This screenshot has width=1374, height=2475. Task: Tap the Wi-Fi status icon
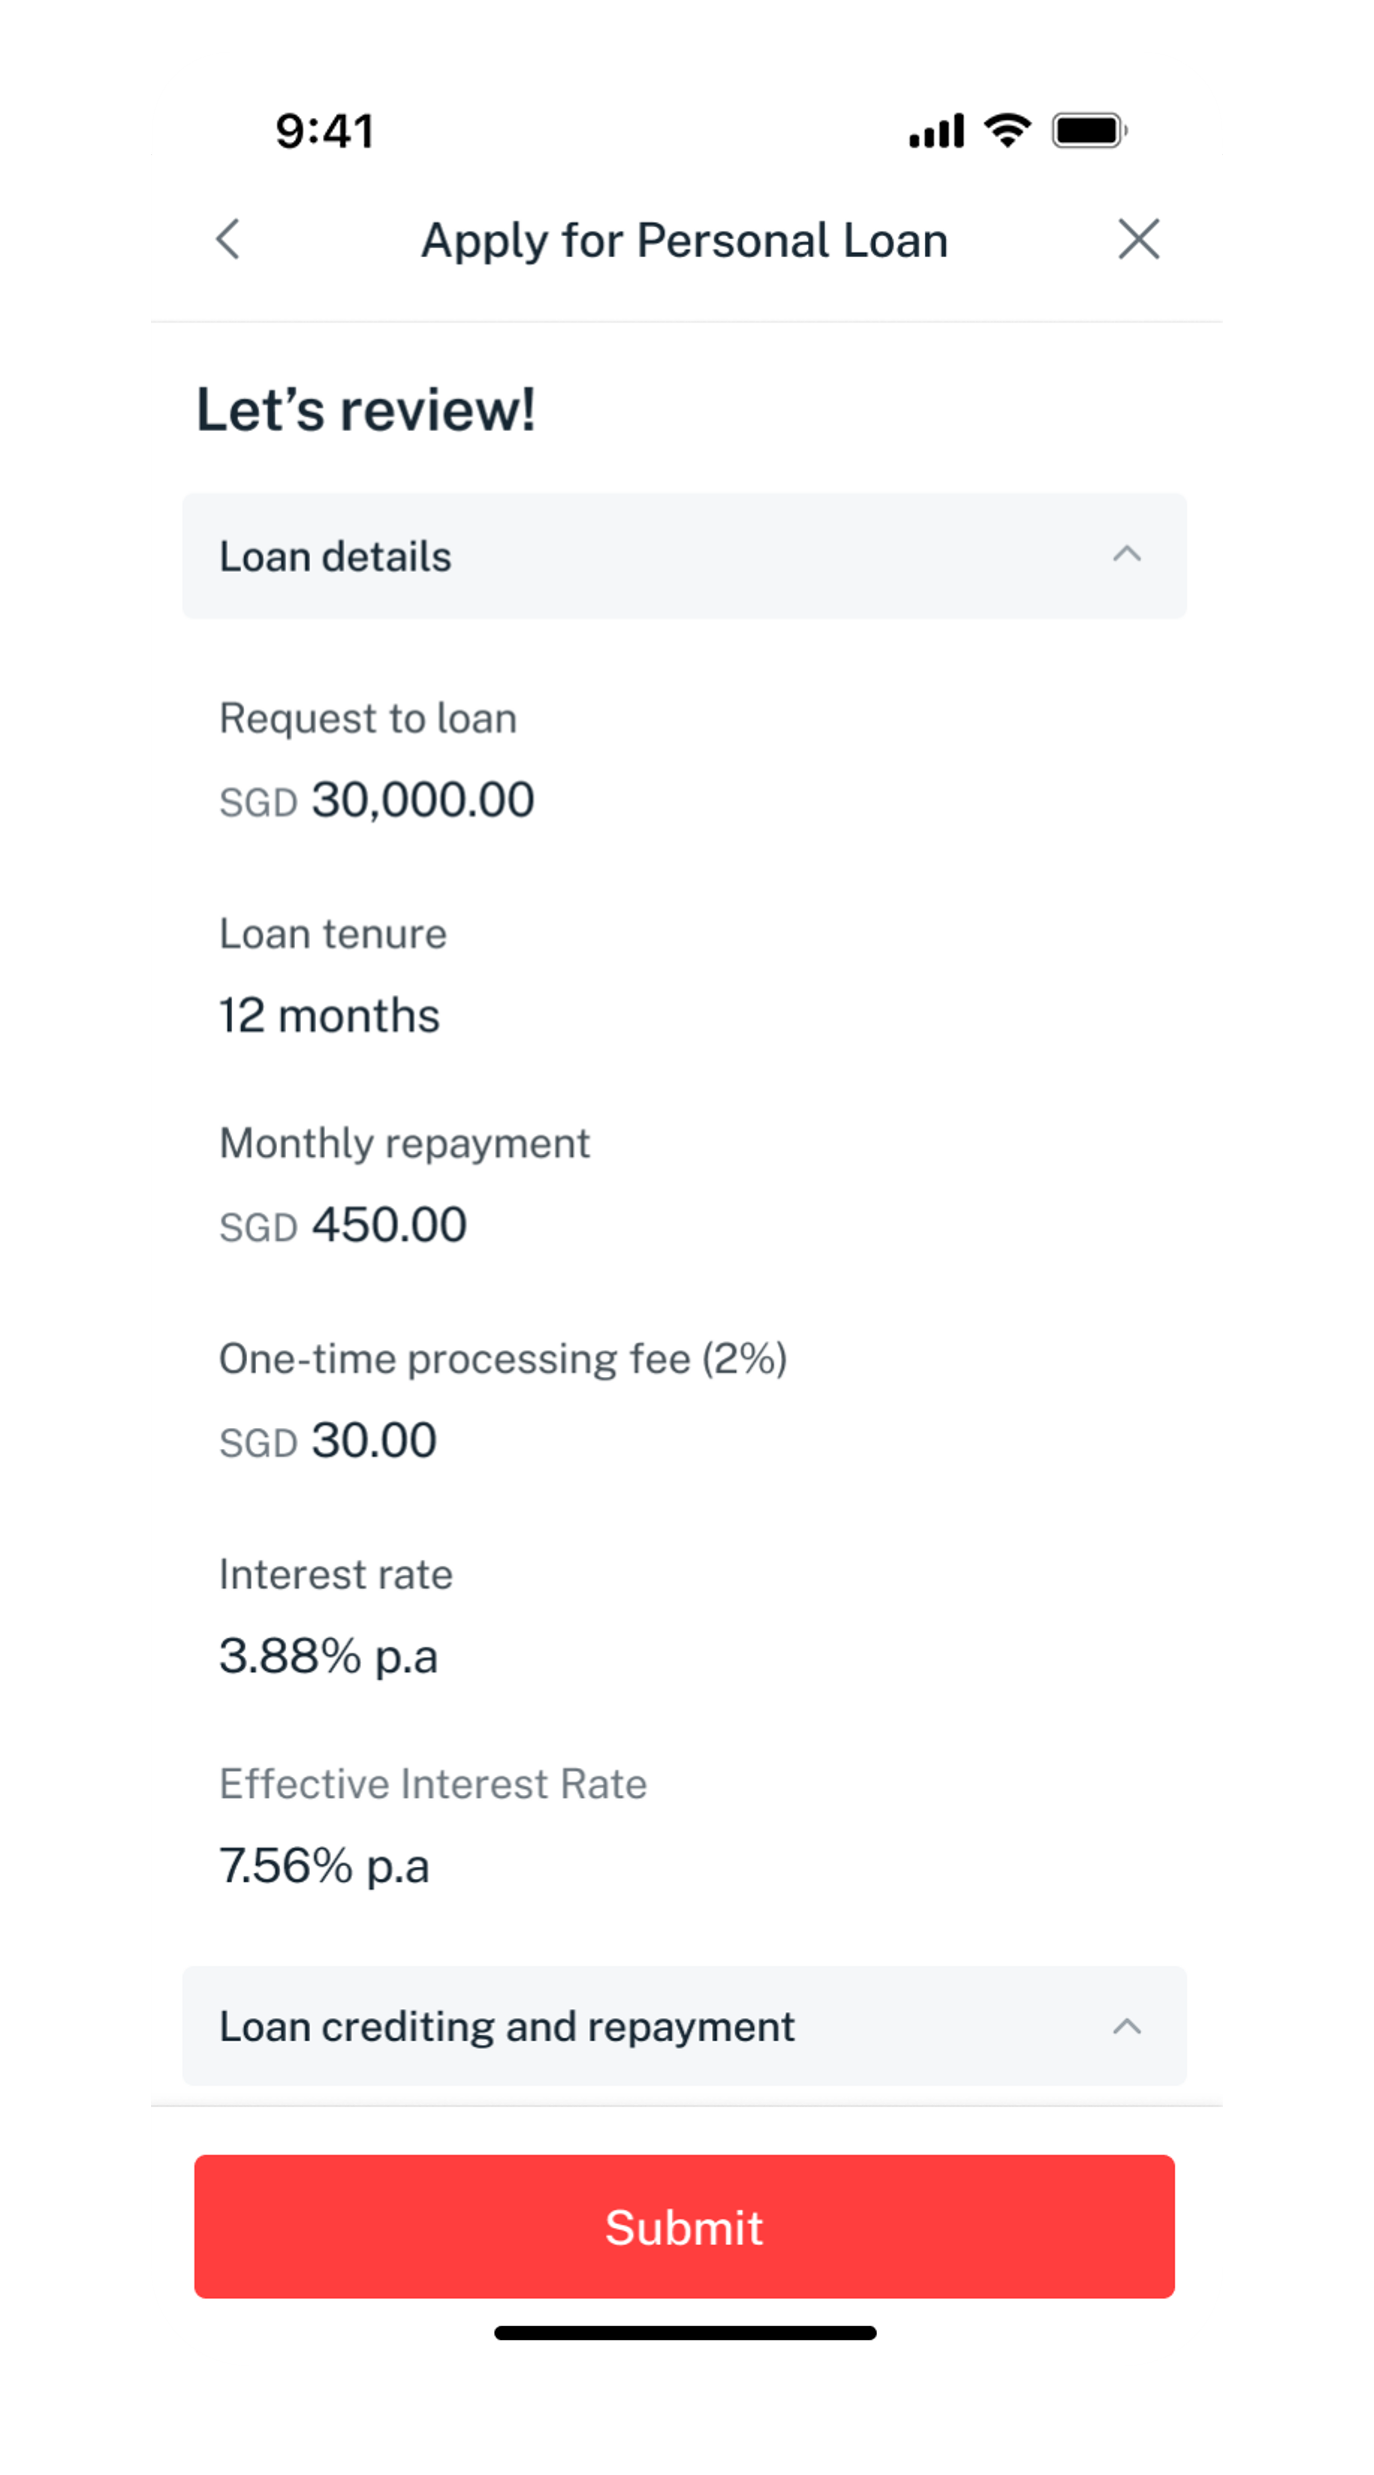(x=1007, y=131)
